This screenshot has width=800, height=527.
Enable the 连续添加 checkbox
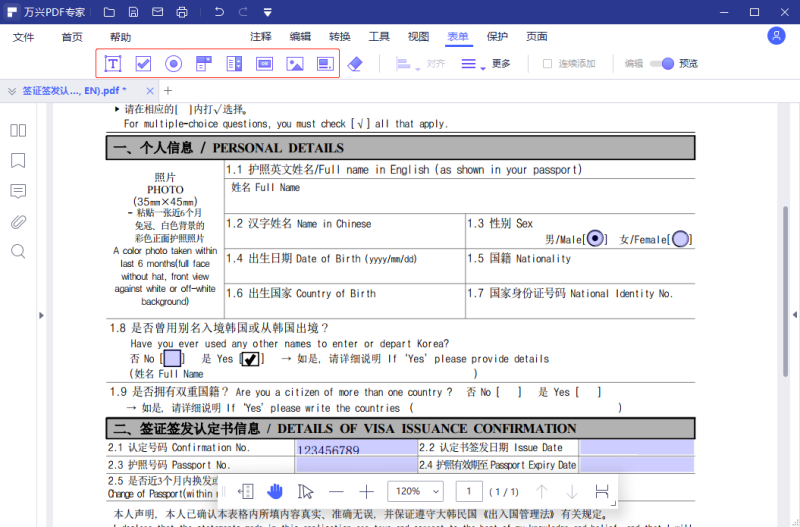point(547,64)
